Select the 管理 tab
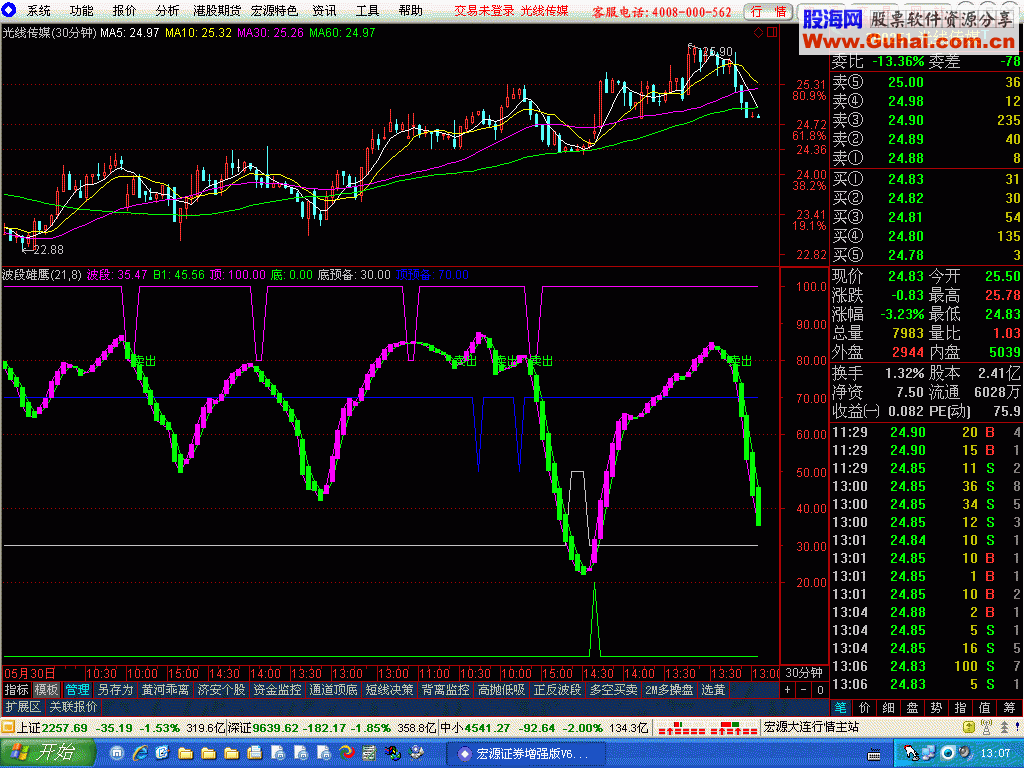This screenshot has width=1024, height=768. point(77,690)
